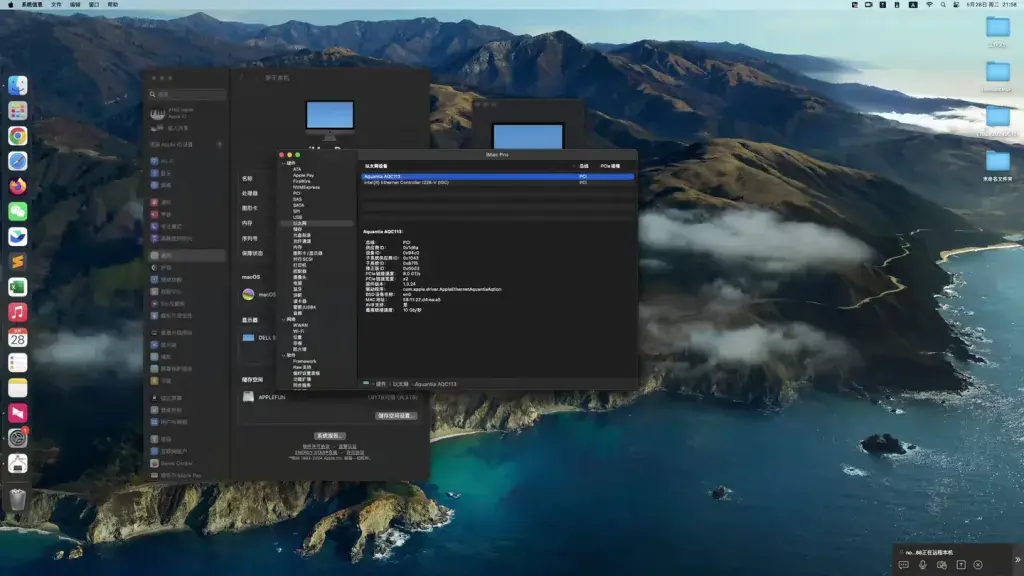Open WeChat from the Dock

pyautogui.click(x=18, y=211)
